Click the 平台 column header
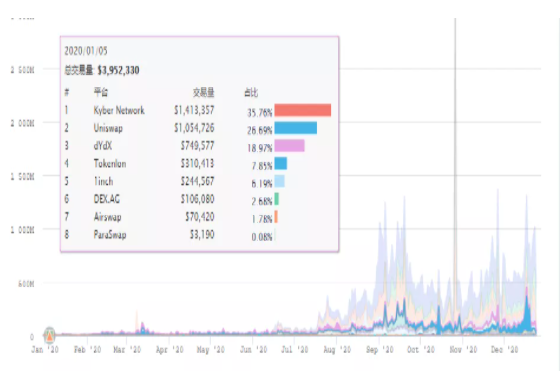This screenshot has width=560, height=371. (x=101, y=92)
